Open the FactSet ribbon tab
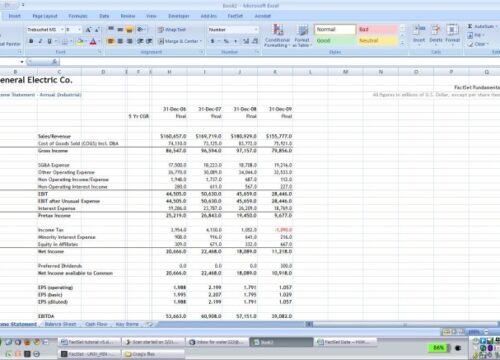Screen dimensions: 500x360 point(235,16)
